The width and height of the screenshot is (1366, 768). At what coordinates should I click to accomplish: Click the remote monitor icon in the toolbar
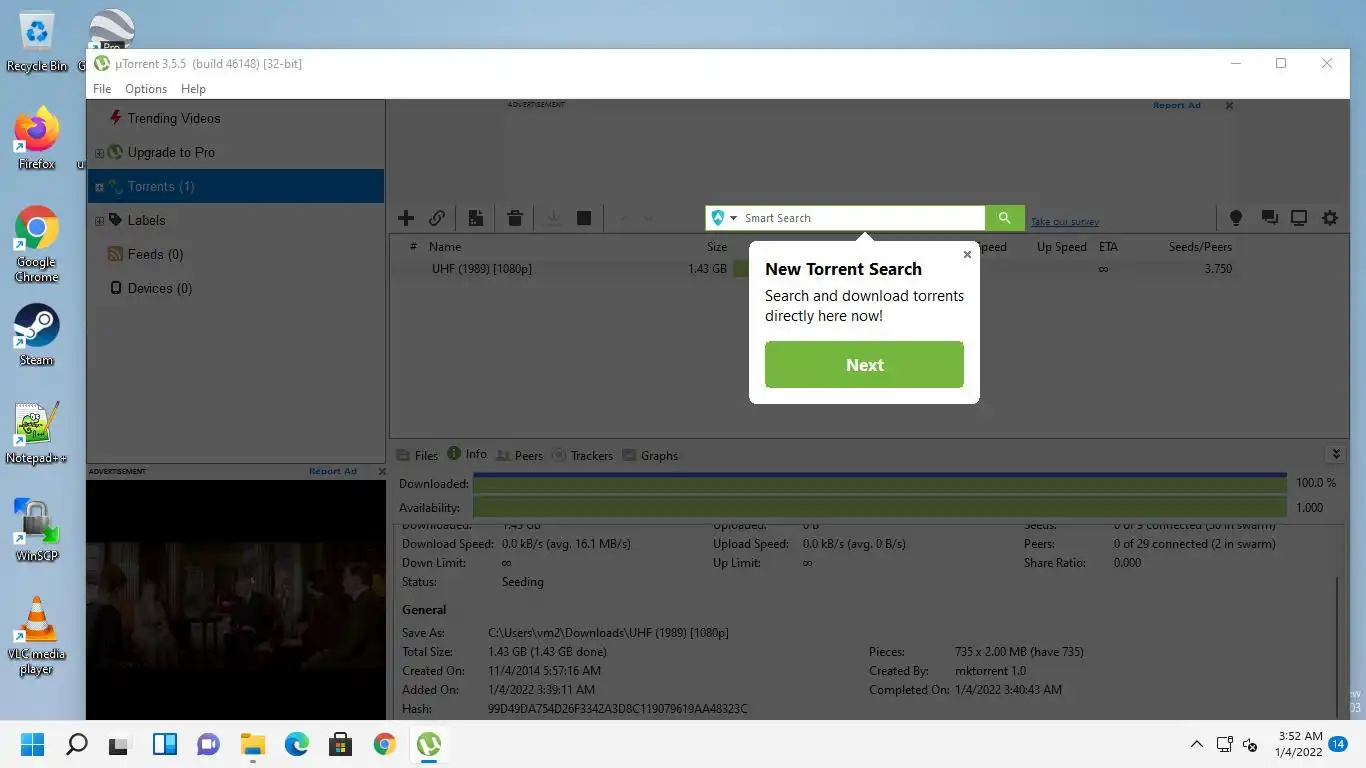1299,218
